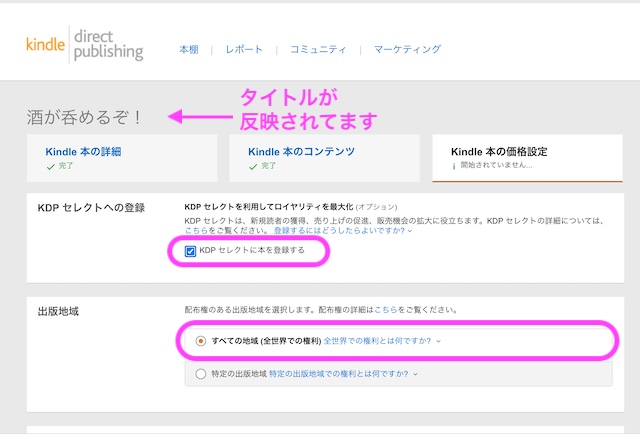This screenshot has width=640, height=434.
Task: Click the green 完了 checkmark under Kindle 本の詳細
Action: [49, 166]
